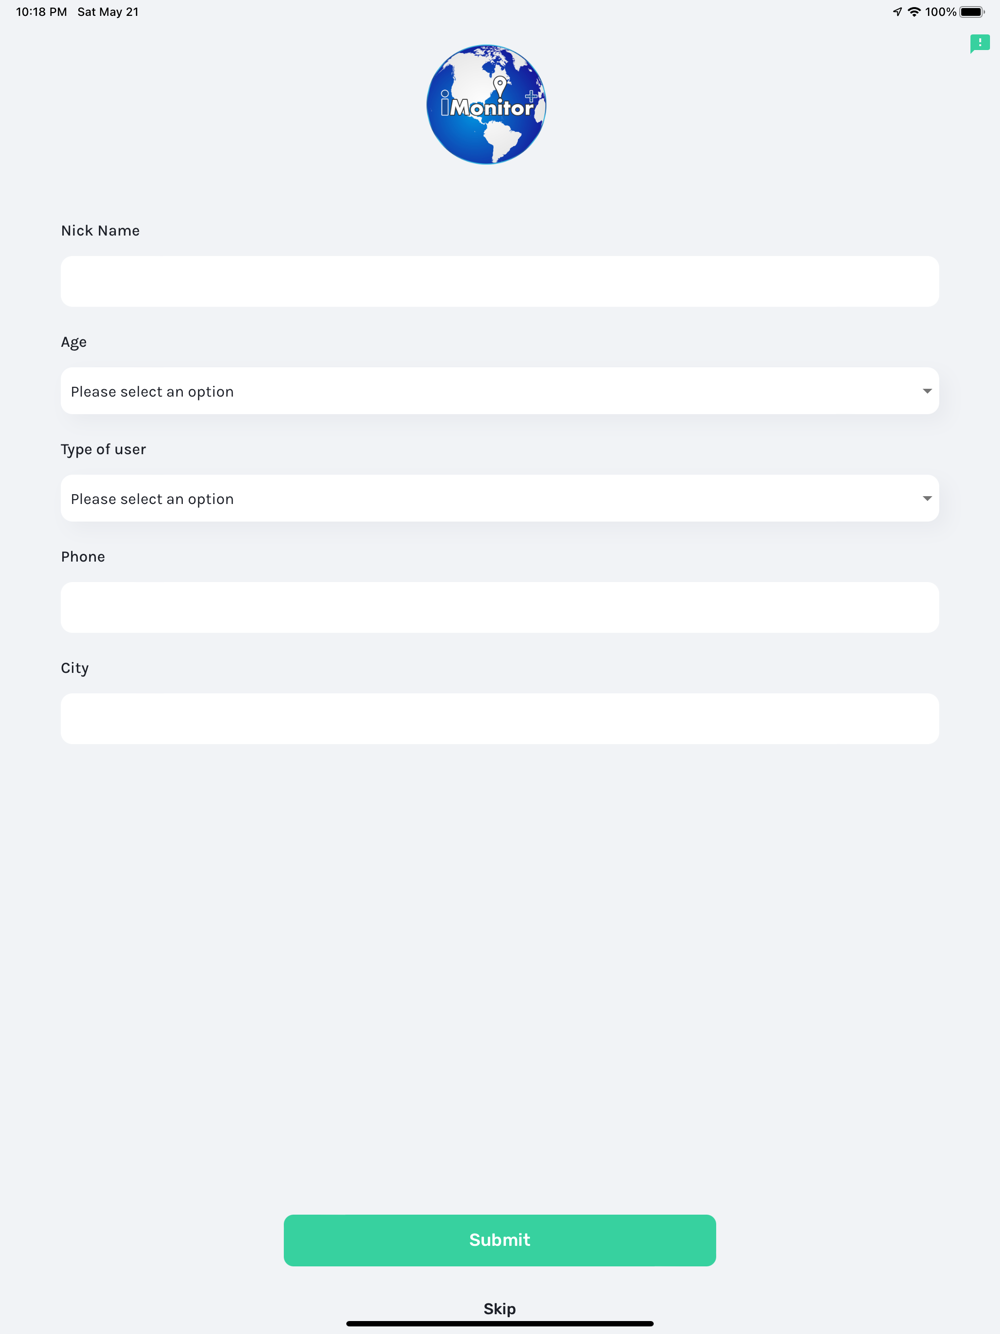Open the Age dropdown
This screenshot has height=1334, width=1000.
(x=500, y=391)
